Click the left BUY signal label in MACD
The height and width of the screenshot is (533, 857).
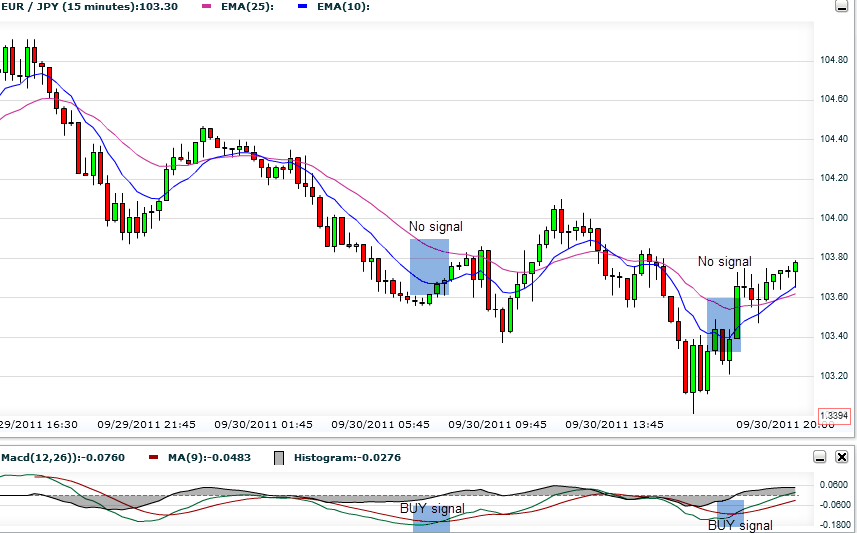coord(432,508)
